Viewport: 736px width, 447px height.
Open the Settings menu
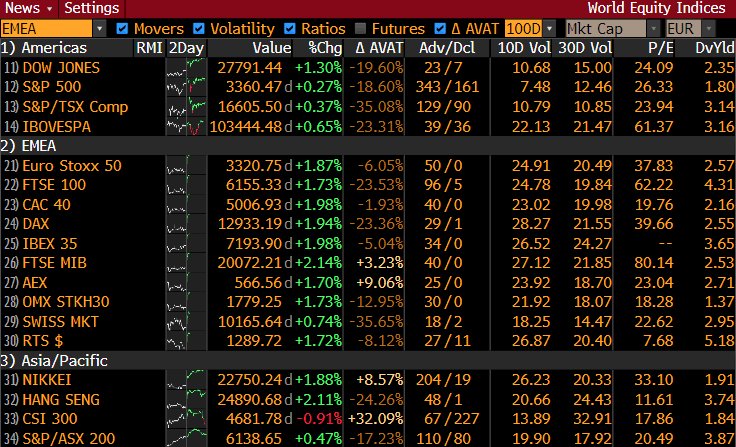pos(92,8)
